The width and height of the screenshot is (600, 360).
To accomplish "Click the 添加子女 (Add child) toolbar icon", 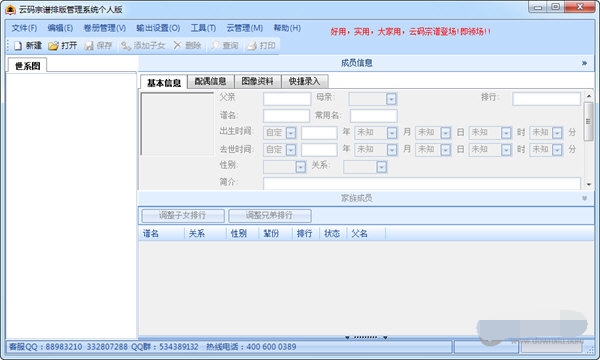I will 126,46.
